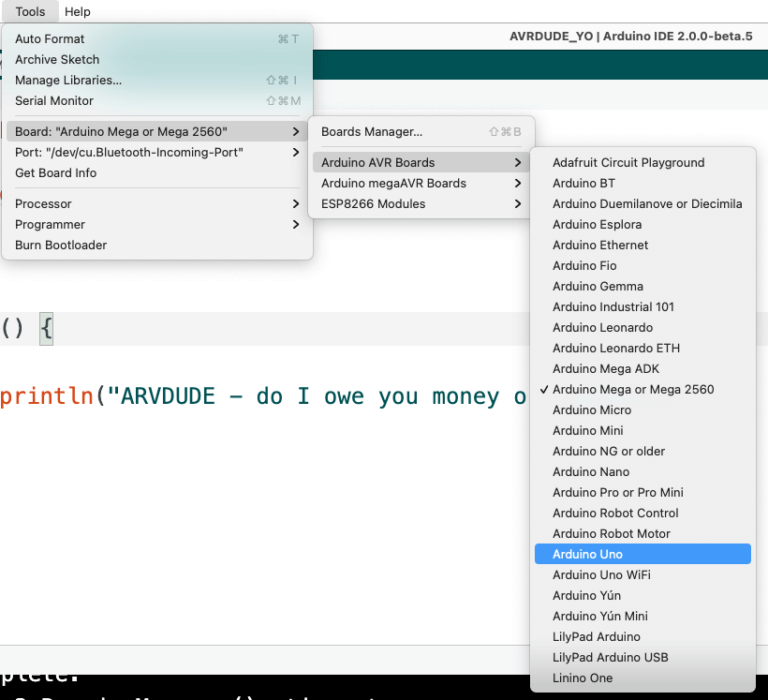This screenshot has width=768, height=700.
Task: Select Arduino Duemilanove or Diecimila
Action: (643, 203)
